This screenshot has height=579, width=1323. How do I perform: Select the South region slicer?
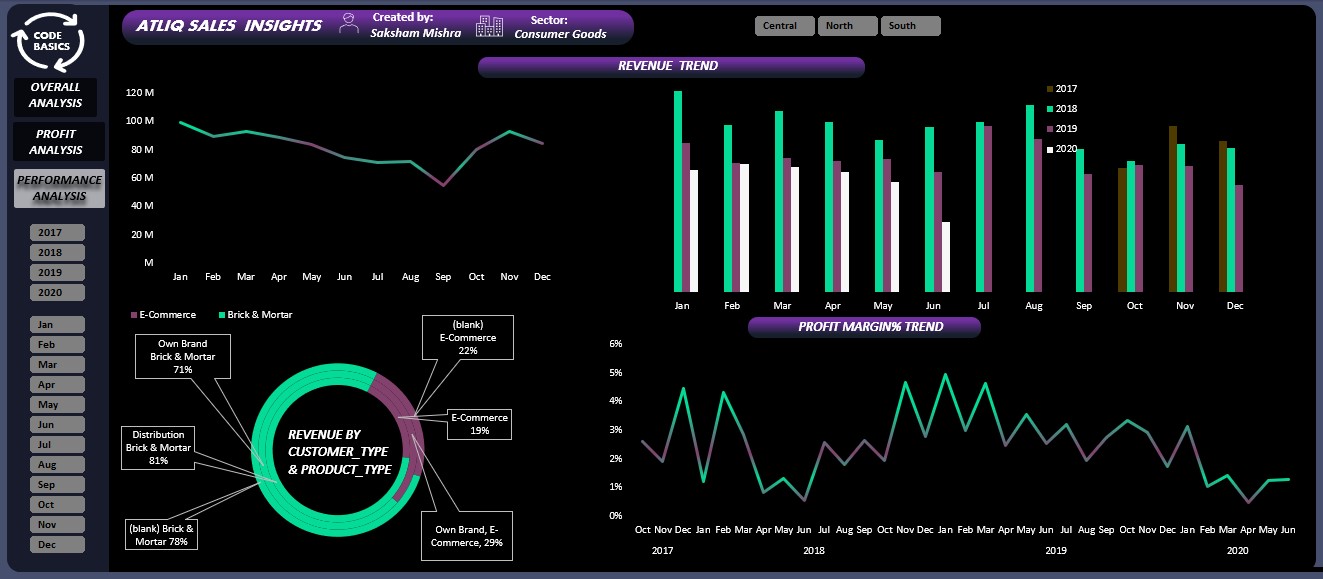(910, 26)
